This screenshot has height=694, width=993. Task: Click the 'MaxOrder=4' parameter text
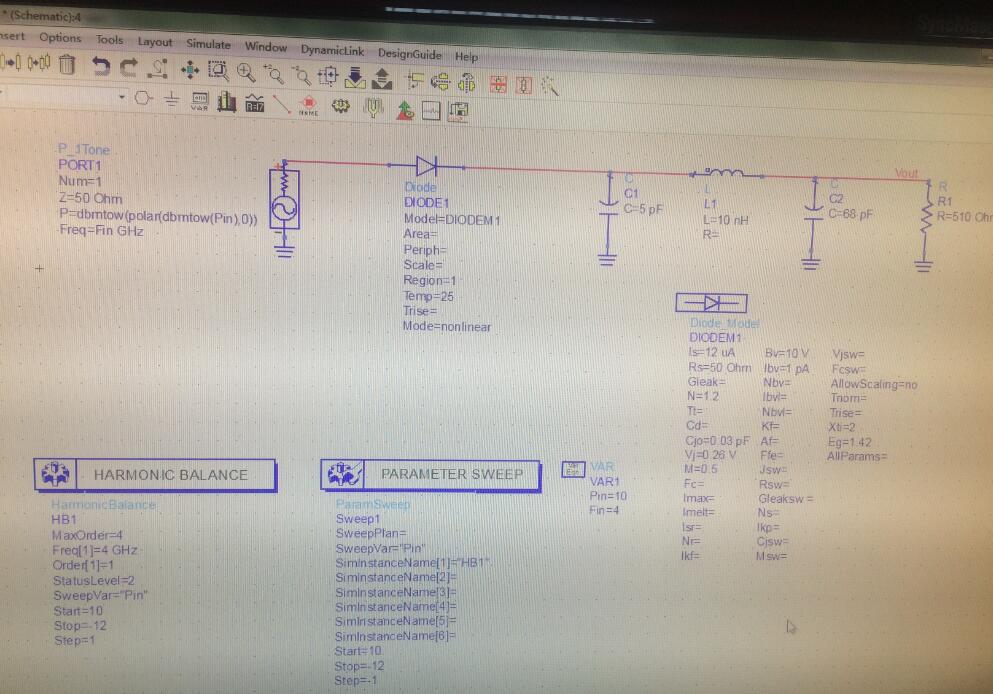87,535
